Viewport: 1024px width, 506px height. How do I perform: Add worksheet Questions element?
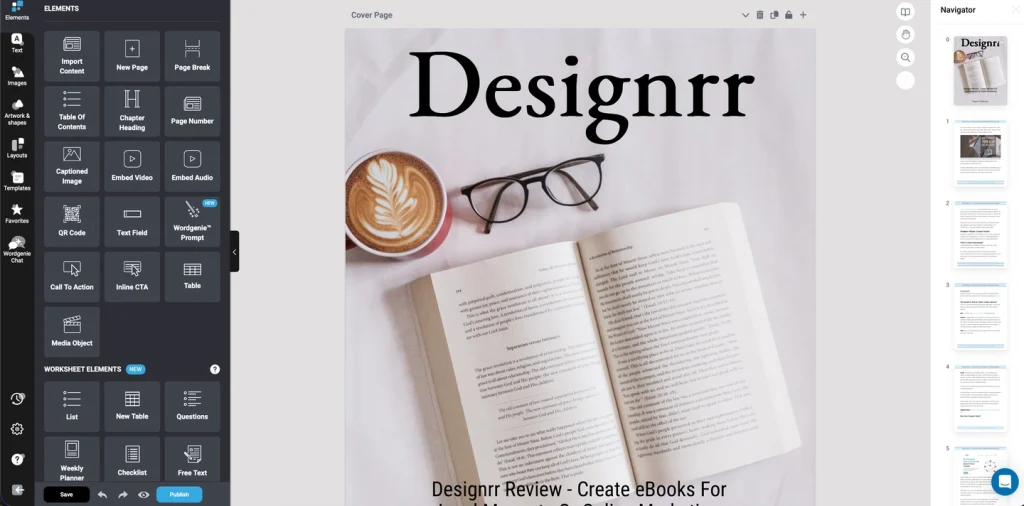[192, 407]
